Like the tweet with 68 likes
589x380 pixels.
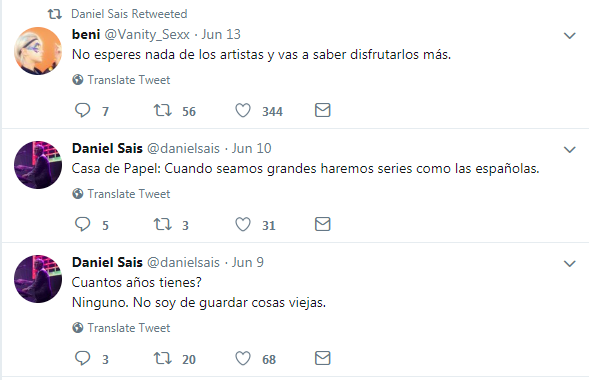coord(243,358)
